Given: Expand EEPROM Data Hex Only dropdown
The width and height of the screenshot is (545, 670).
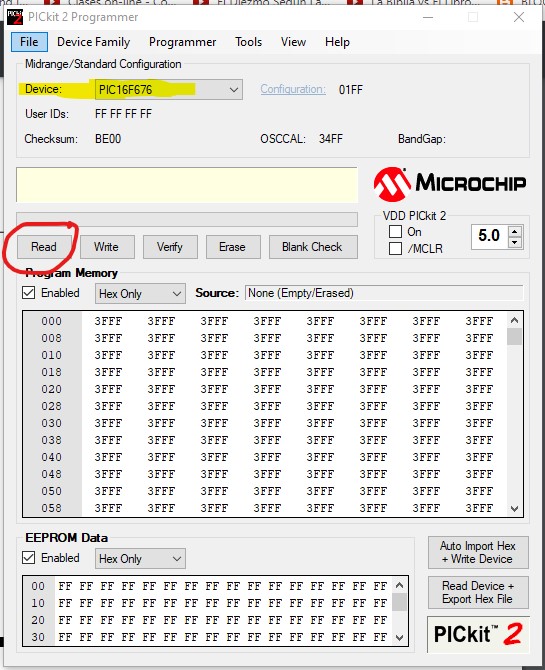Looking at the screenshot, I should coord(140,558).
